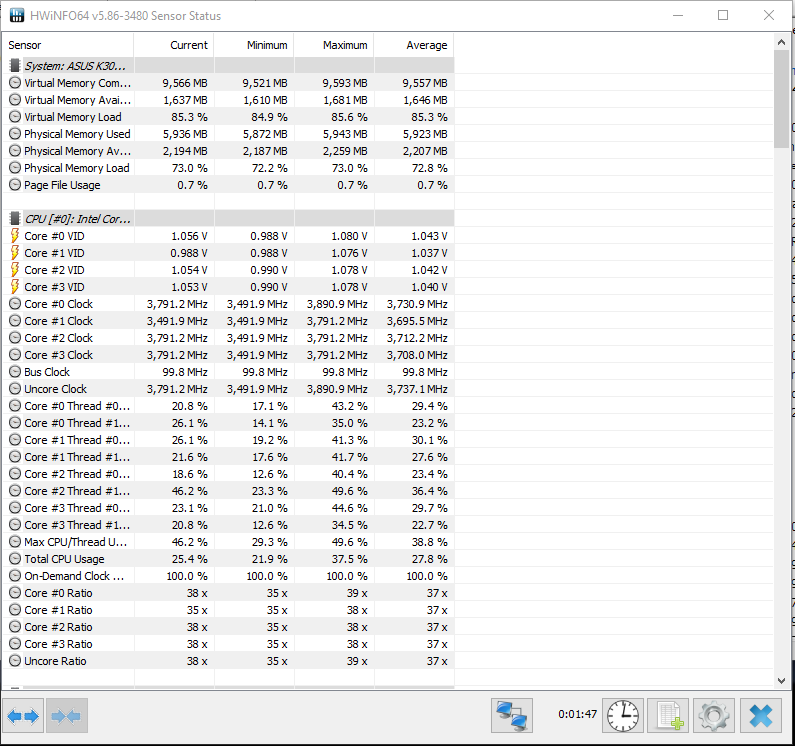Click the scrollbar up arrow

coord(781,43)
